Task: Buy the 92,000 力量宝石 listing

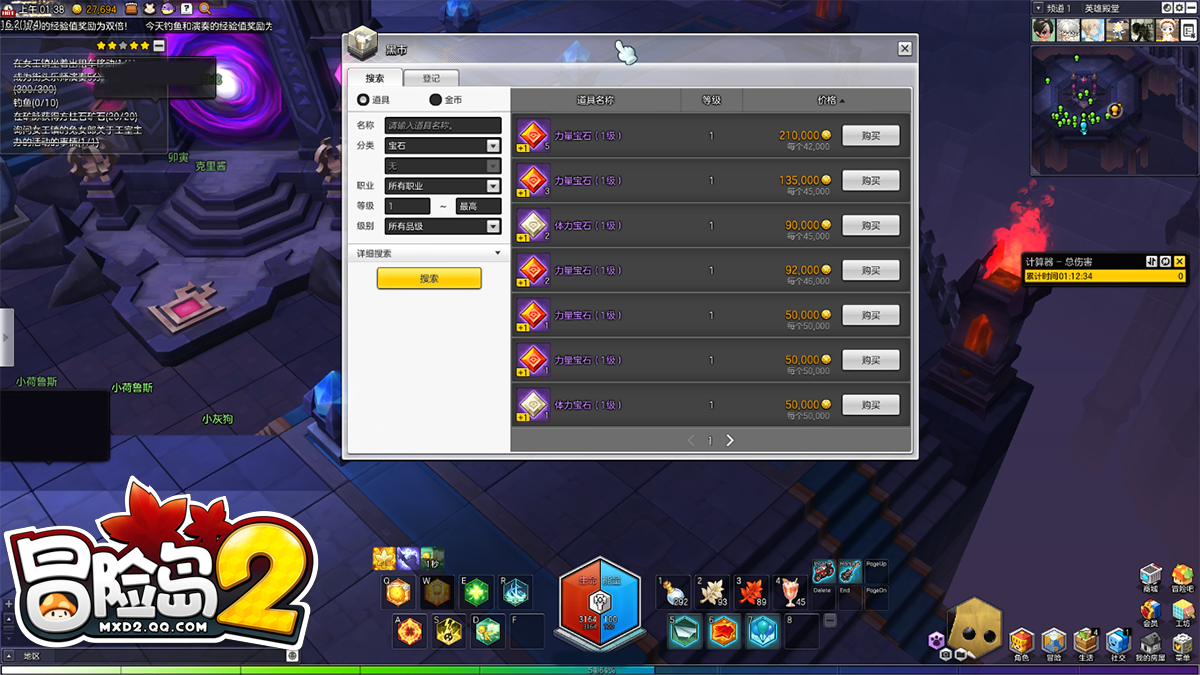Action: 871,270
